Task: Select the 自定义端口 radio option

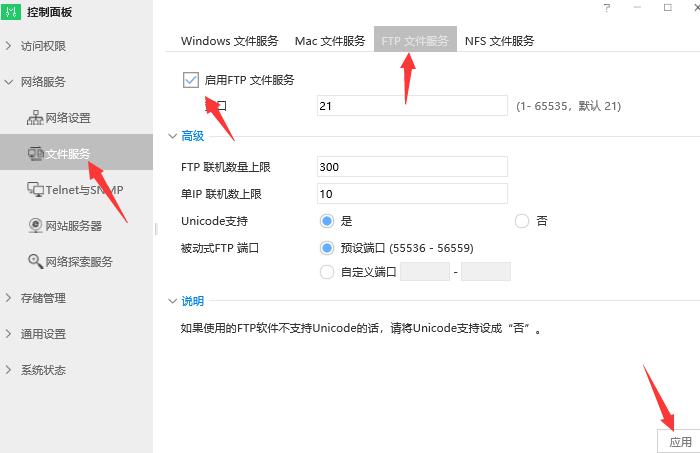Action: tap(326, 271)
